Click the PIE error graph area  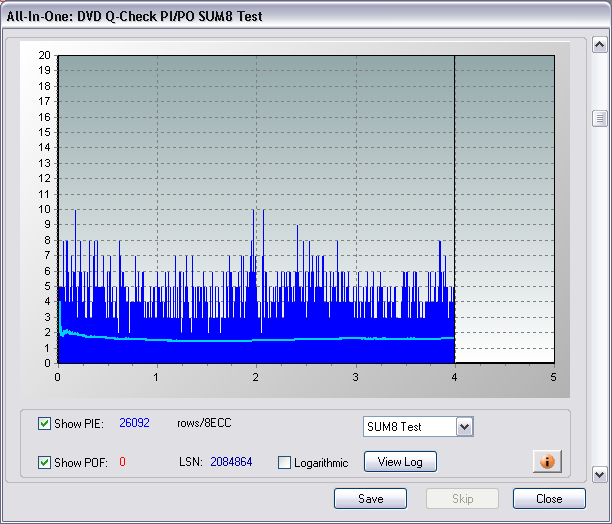tap(306, 209)
